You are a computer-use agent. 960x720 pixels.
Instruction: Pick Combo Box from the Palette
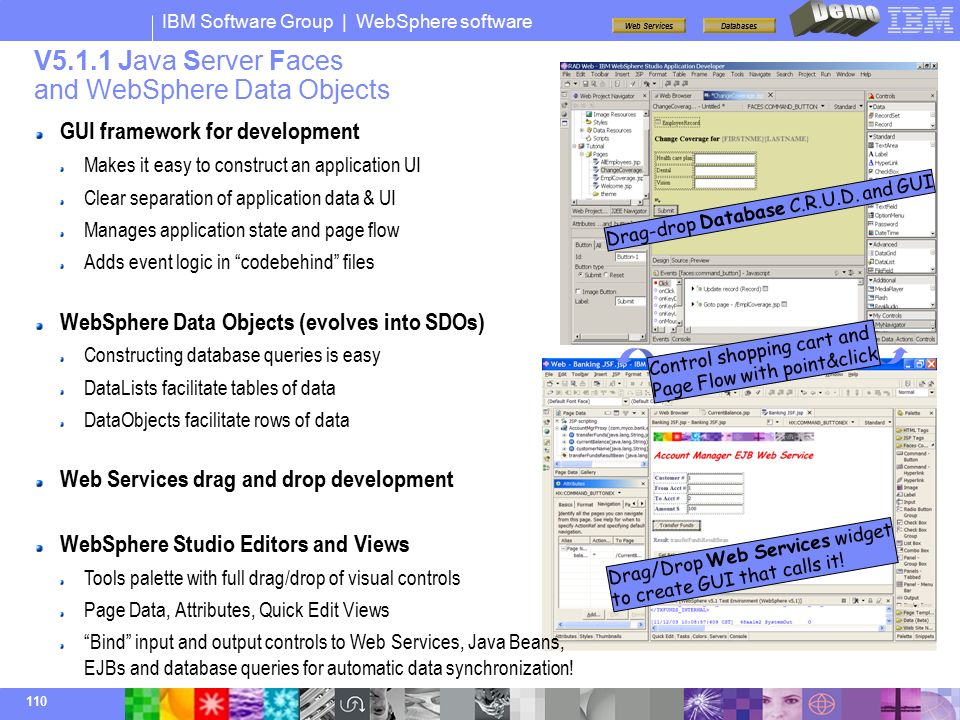tap(915, 550)
